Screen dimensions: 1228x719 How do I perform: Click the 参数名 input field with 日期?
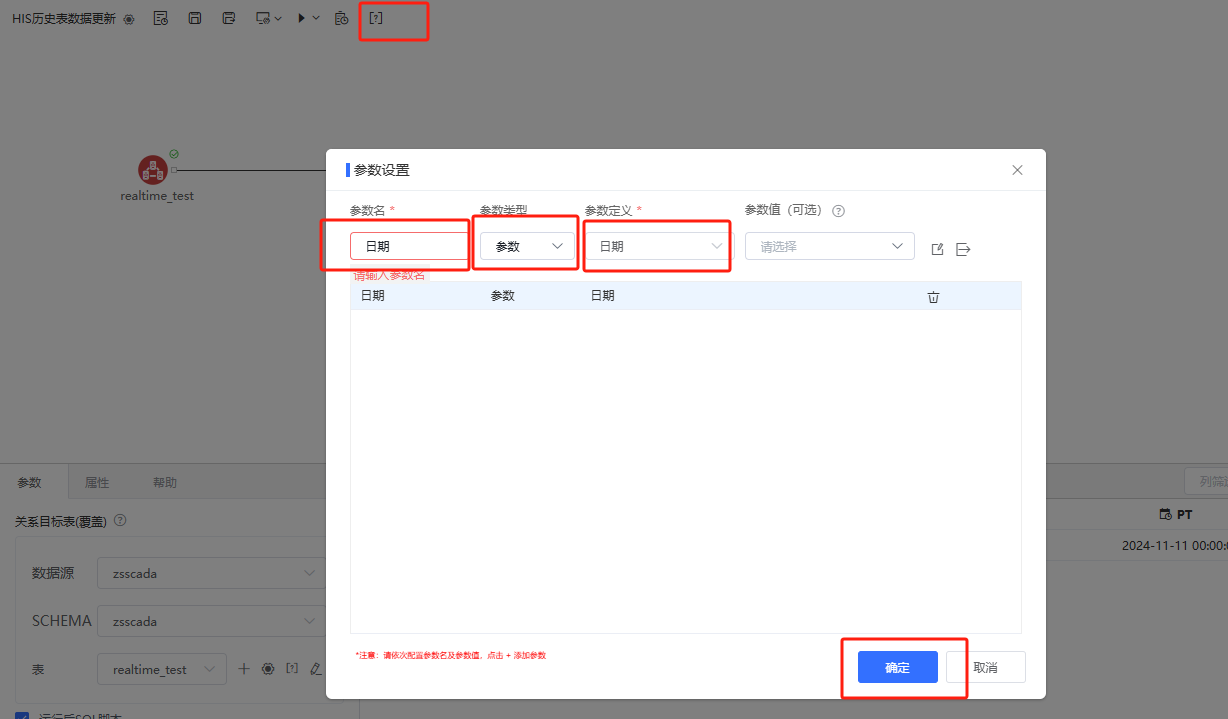point(409,246)
